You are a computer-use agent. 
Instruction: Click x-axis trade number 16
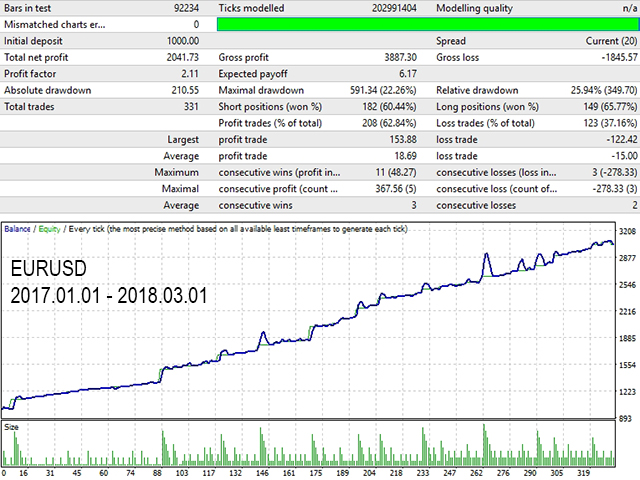23,473
